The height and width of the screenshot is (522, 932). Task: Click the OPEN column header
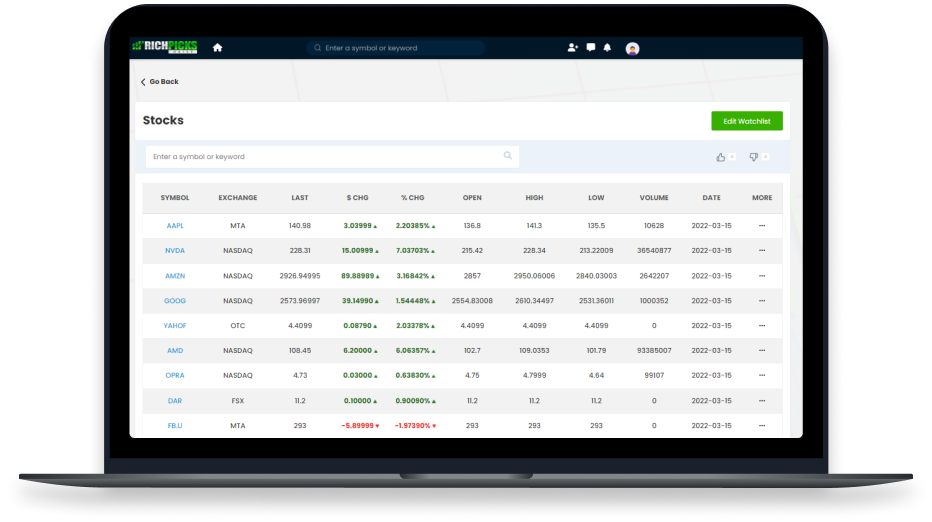tap(473, 198)
